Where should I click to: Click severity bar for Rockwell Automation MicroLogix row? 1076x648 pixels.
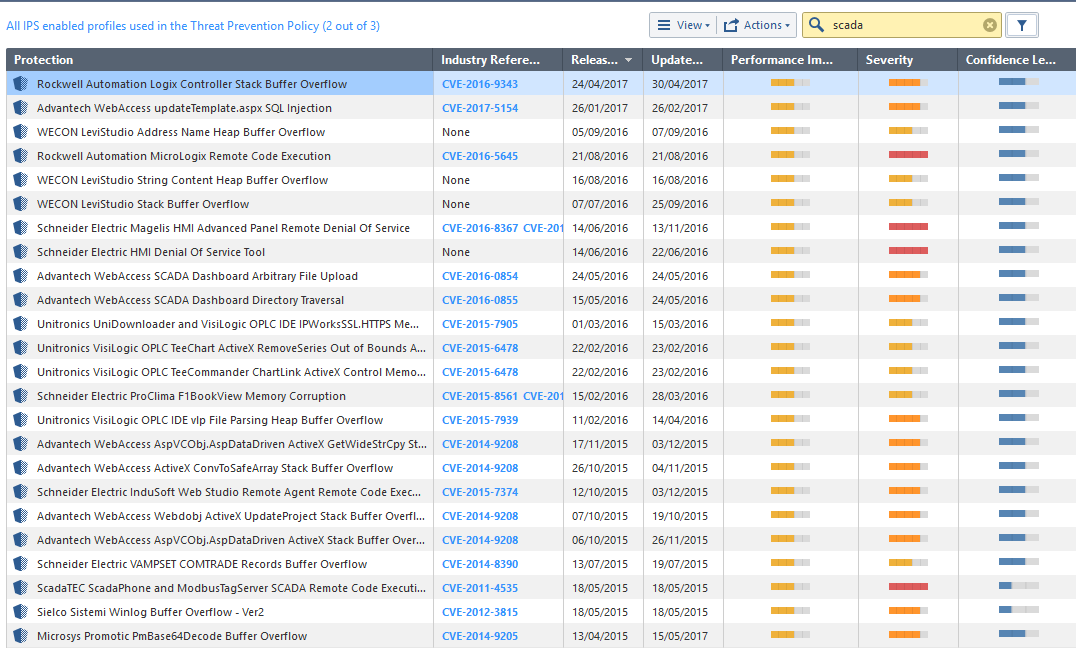pyautogui.click(x=908, y=154)
